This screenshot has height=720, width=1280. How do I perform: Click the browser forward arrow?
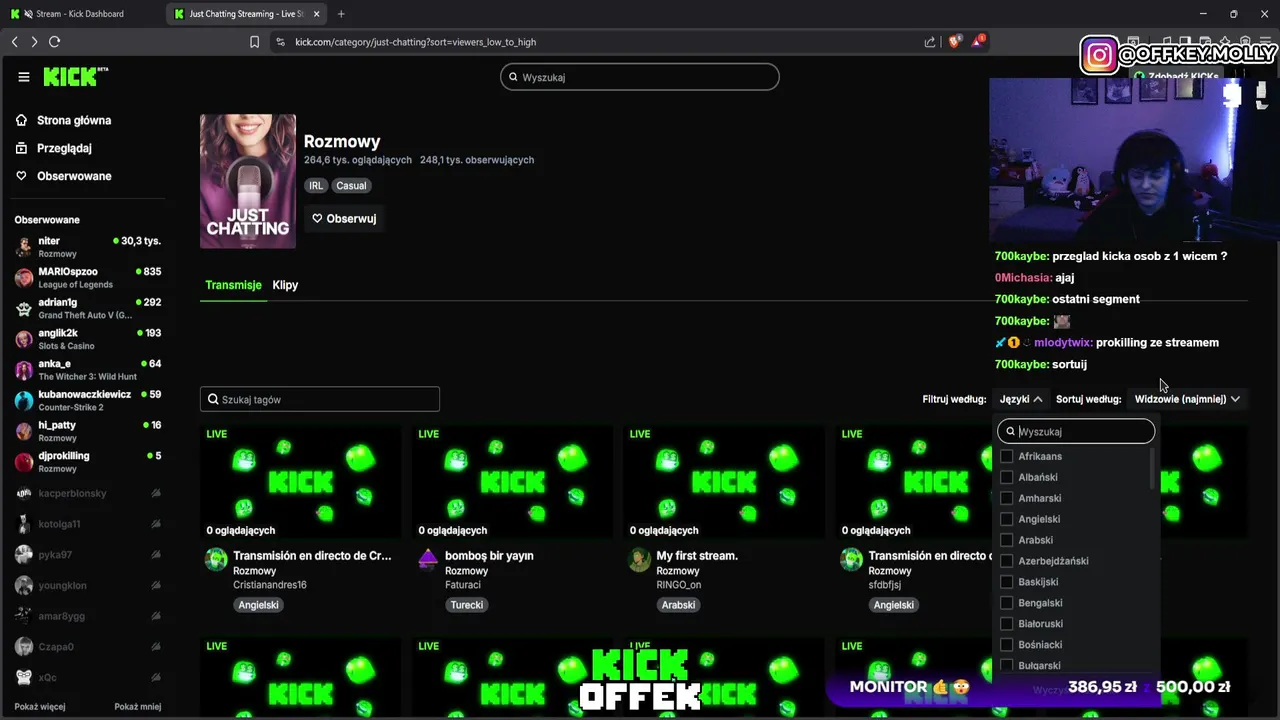coord(34,42)
